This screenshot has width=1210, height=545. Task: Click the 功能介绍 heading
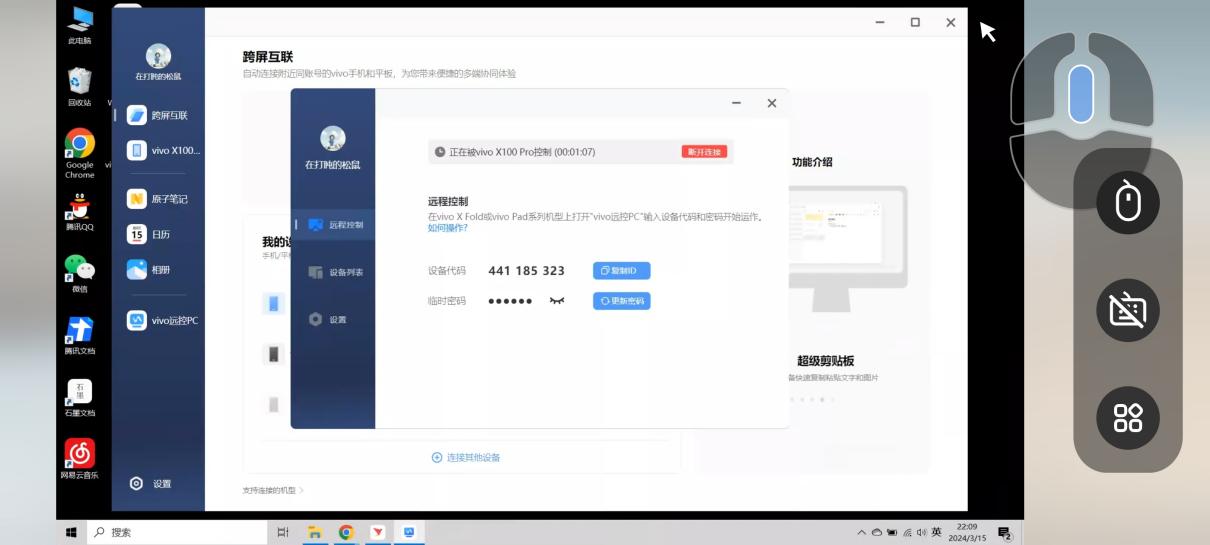tap(812, 162)
